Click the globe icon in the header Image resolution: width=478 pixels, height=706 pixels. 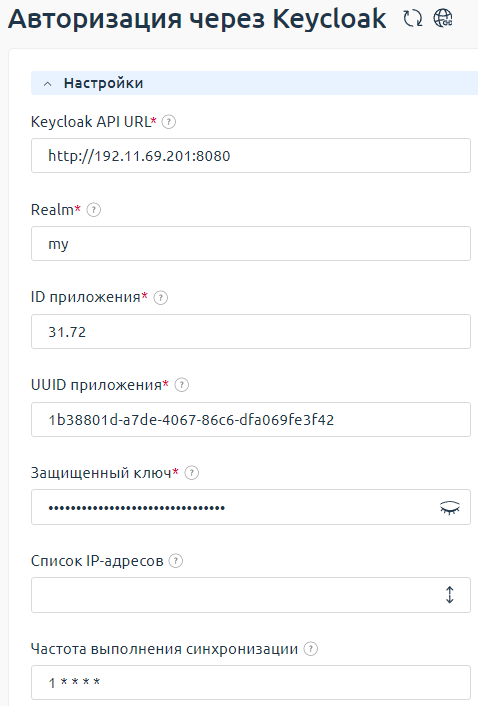coord(443,18)
